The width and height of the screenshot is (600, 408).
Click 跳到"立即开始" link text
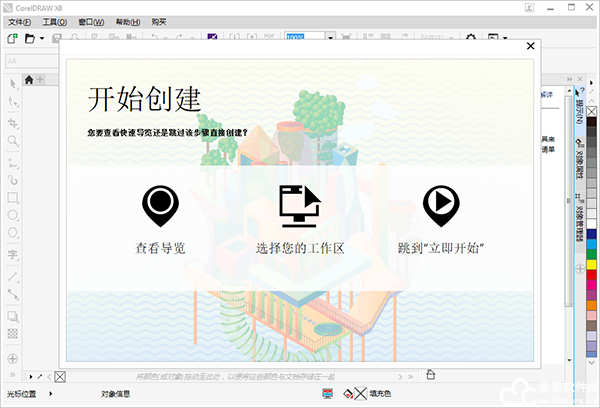441,248
